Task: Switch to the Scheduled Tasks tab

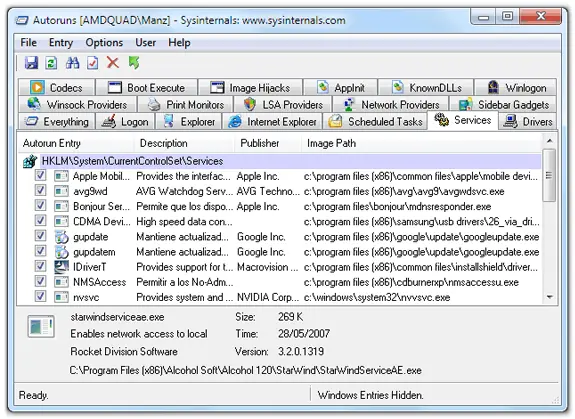Action: click(x=375, y=121)
